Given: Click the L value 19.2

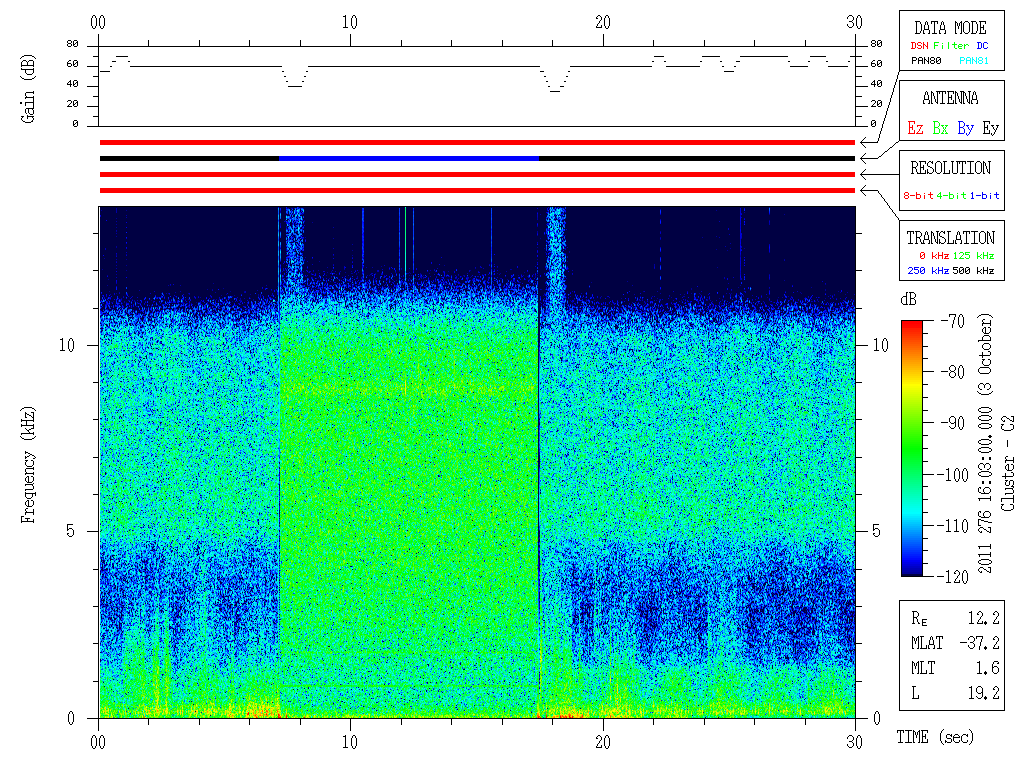Looking at the screenshot, I should pyautogui.click(x=984, y=693).
